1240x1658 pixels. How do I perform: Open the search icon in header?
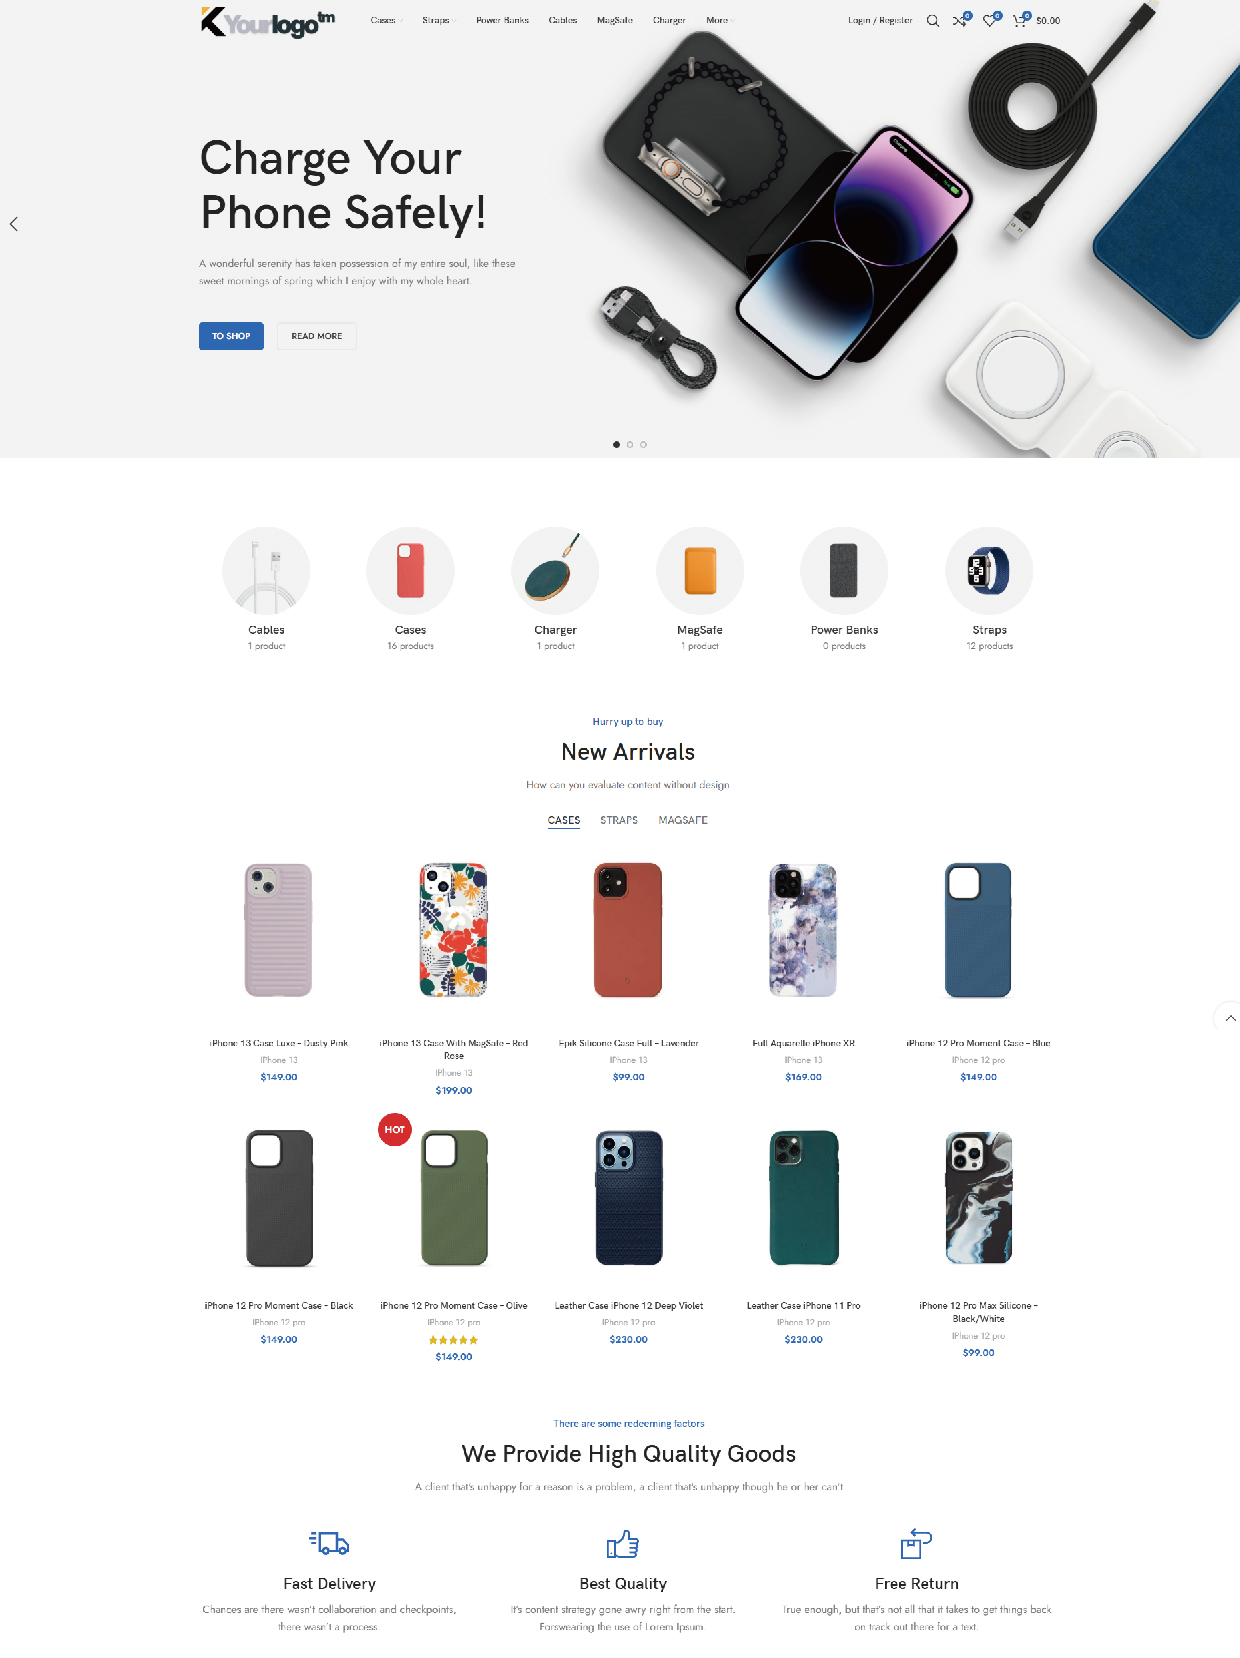(932, 20)
